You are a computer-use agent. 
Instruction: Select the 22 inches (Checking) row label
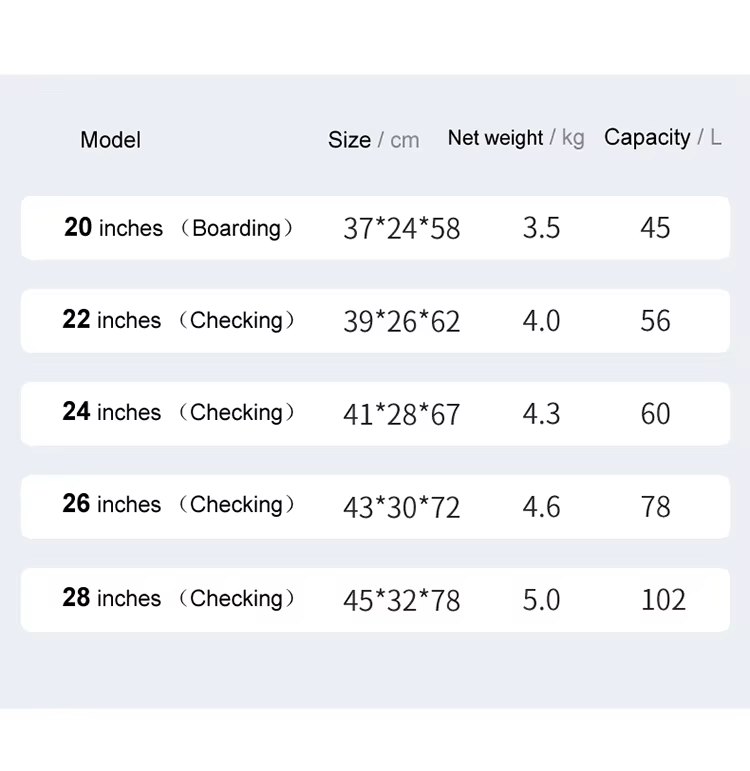click(178, 320)
